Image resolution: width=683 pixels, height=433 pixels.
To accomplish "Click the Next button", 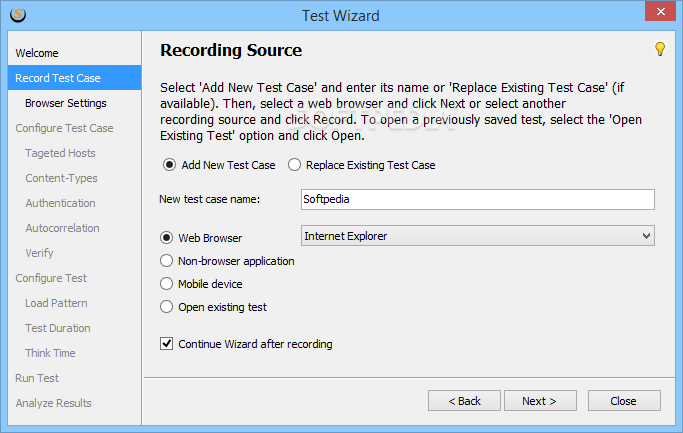I will pyautogui.click(x=540, y=401).
